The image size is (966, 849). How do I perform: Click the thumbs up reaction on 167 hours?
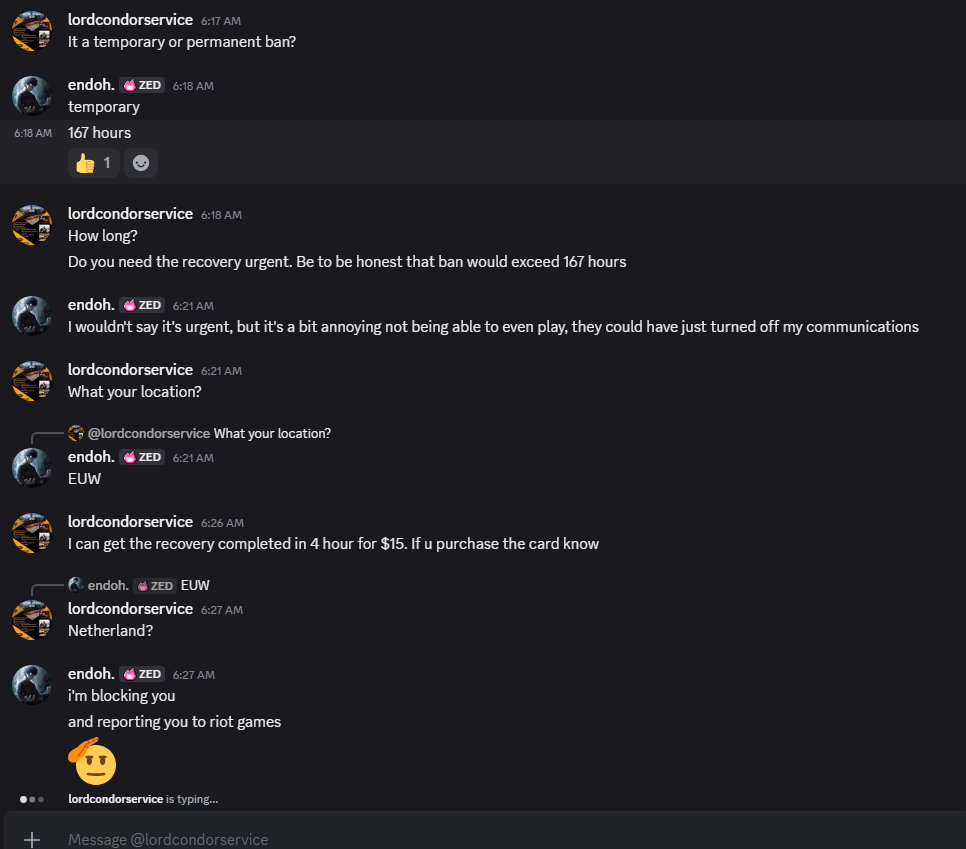pos(93,162)
